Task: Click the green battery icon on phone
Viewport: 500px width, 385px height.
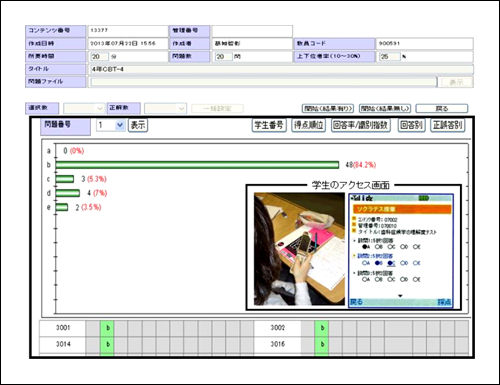Action: tap(424, 199)
